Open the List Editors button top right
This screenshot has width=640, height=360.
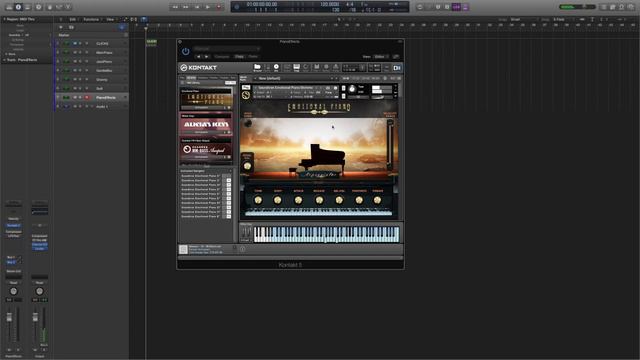tap(604, 7)
